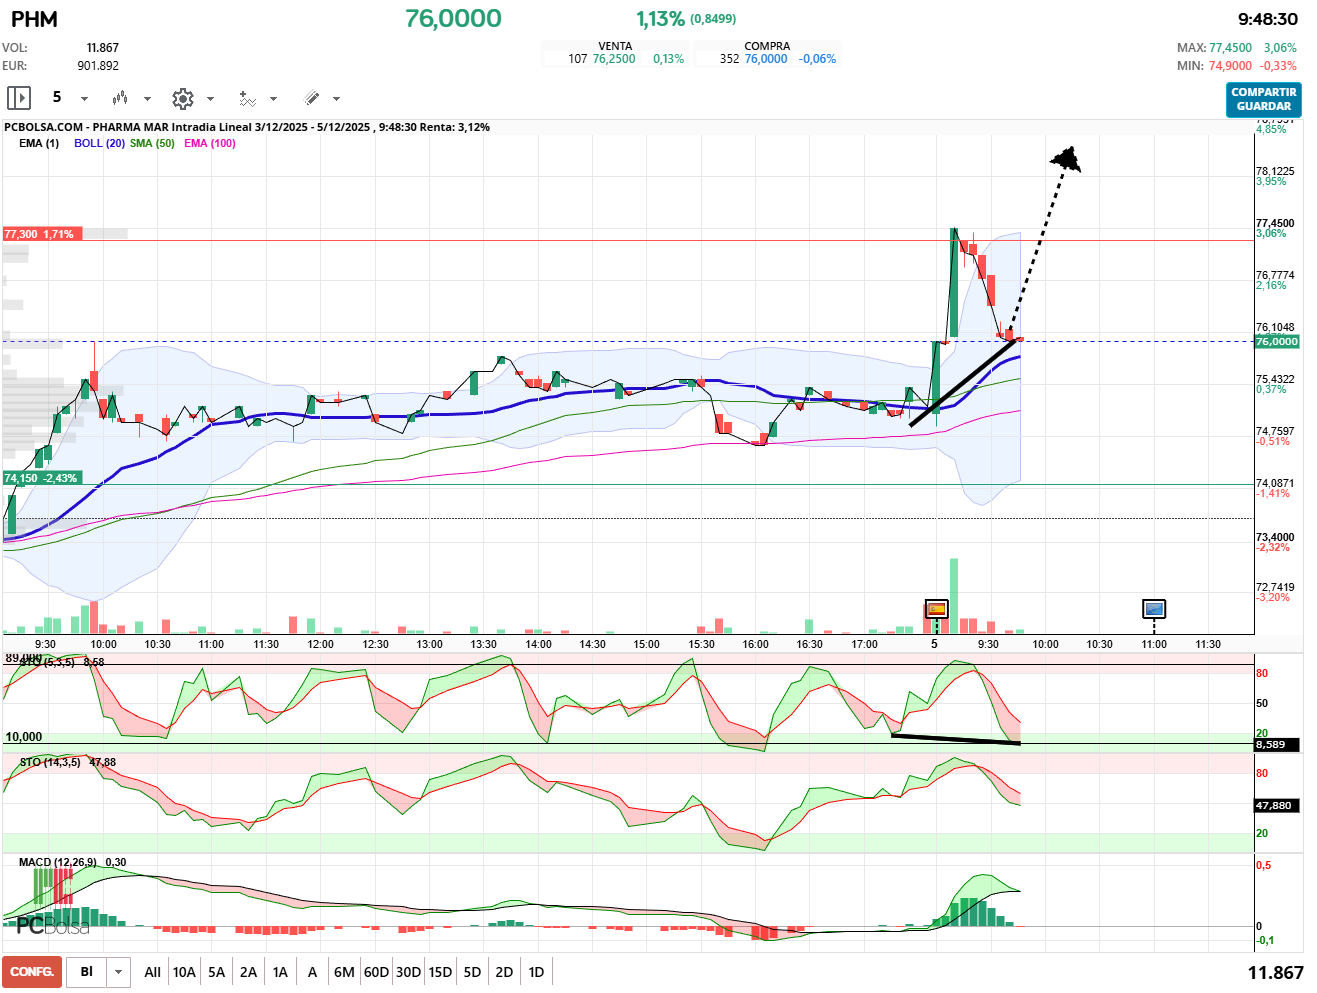1317x993 pixels.
Task: Click the Spain flag event marker
Action: 936,608
